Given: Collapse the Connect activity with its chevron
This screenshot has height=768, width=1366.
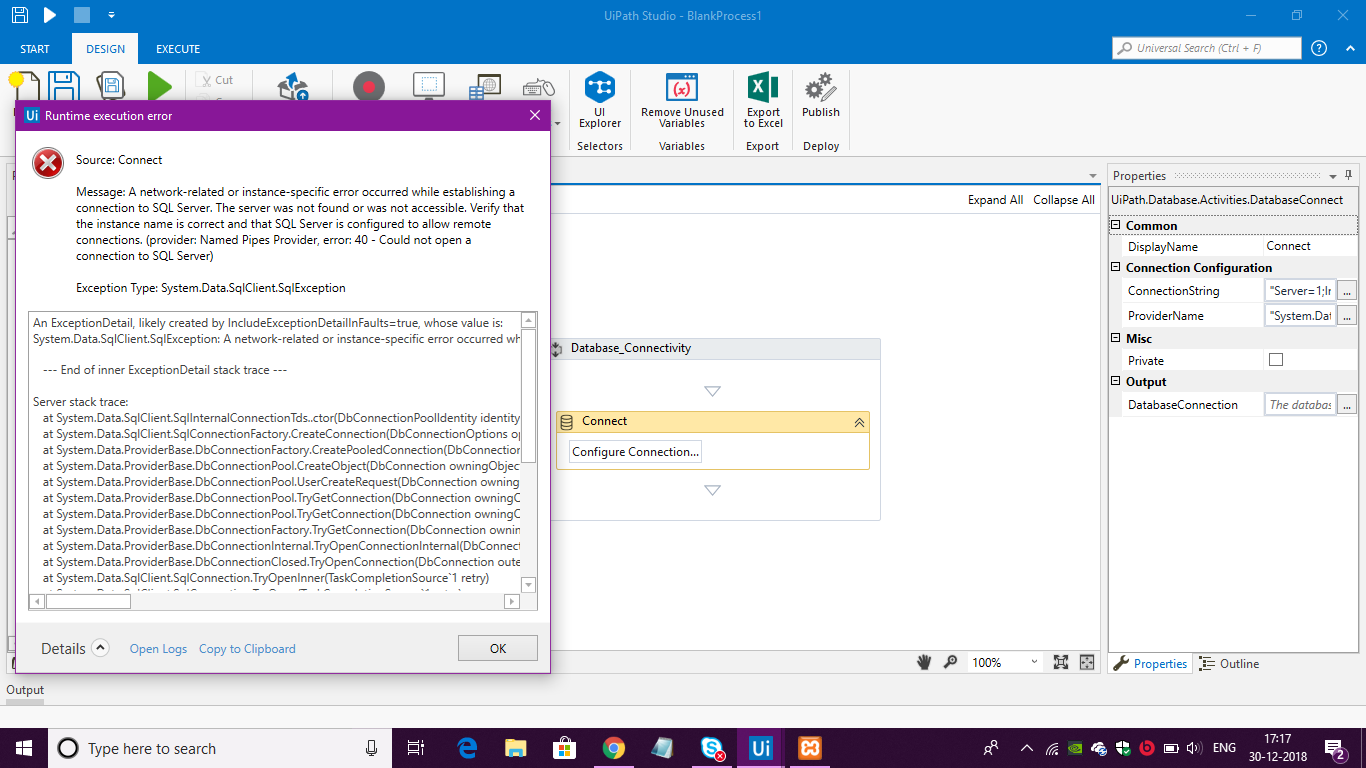Looking at the screenshot, I should pos(859,421).
